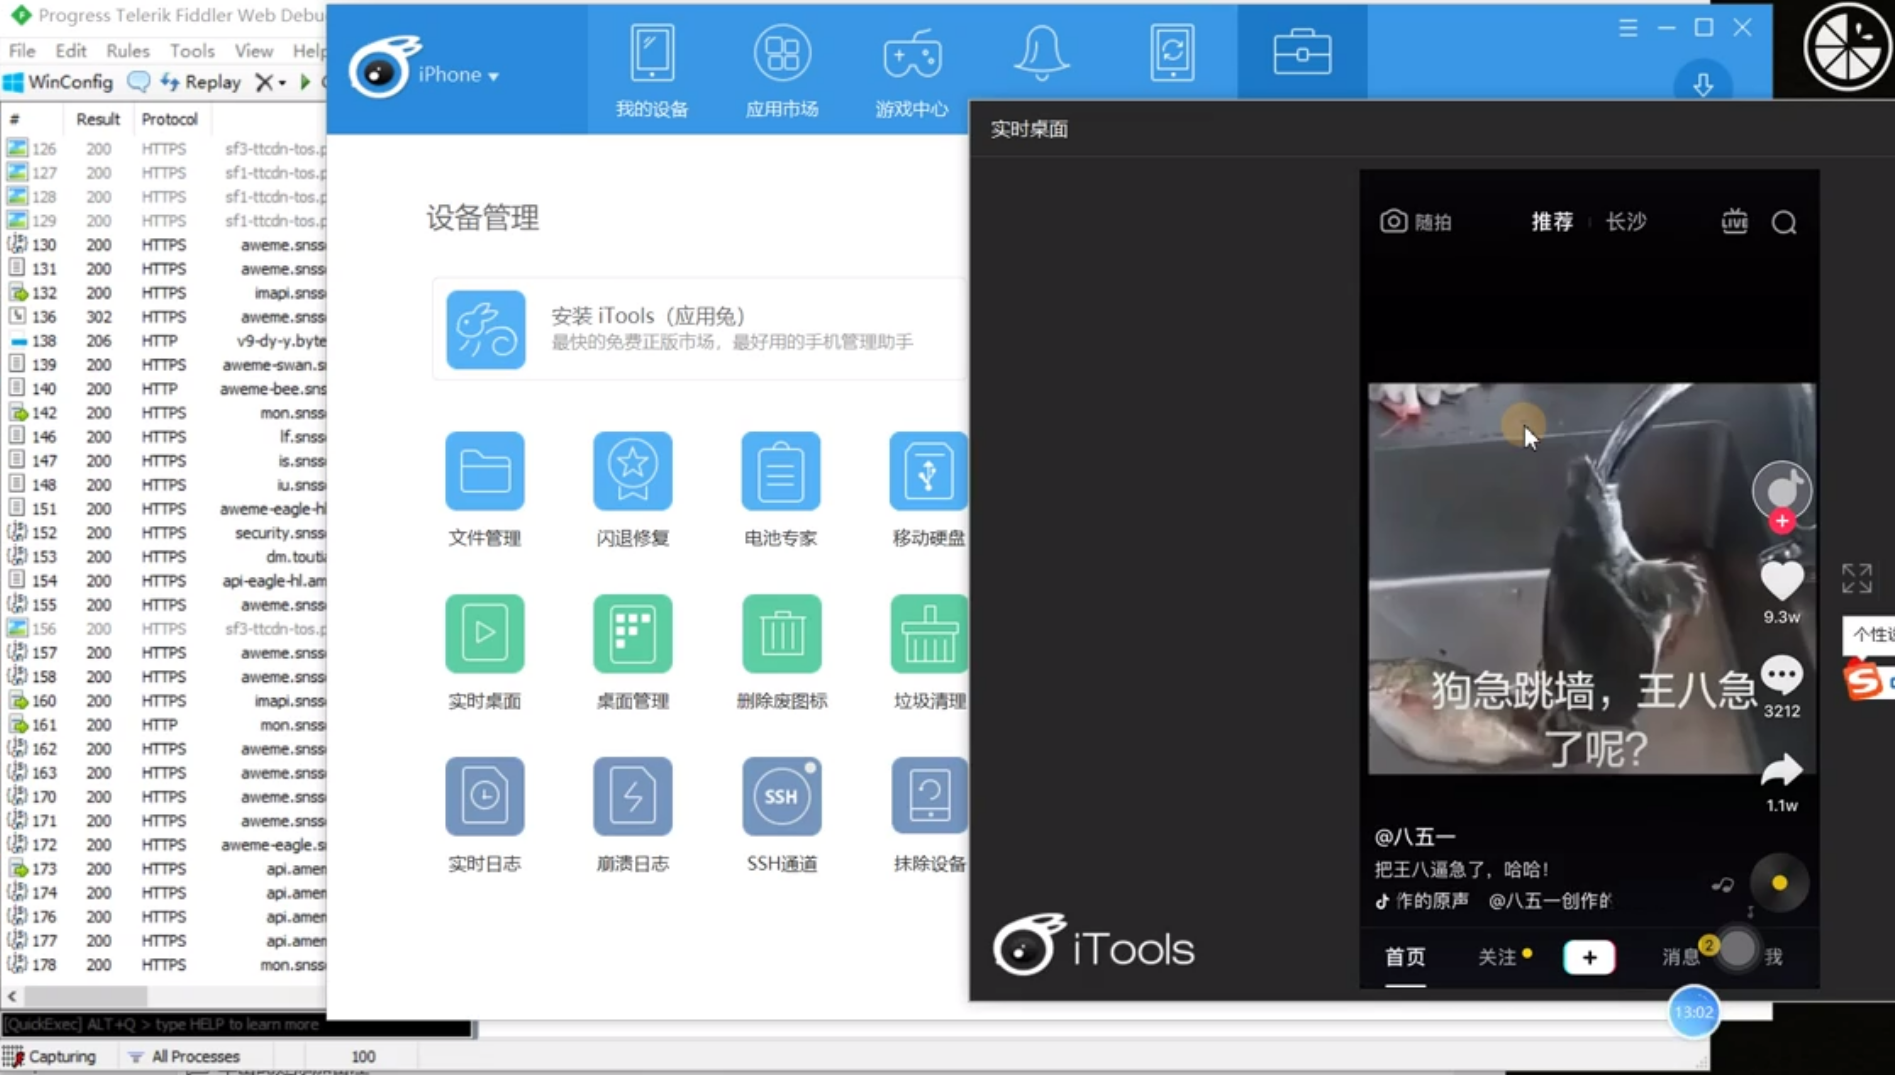Open the 闪退修复 crash repair tool
1895x1075 pixels.
click(633, 471)
